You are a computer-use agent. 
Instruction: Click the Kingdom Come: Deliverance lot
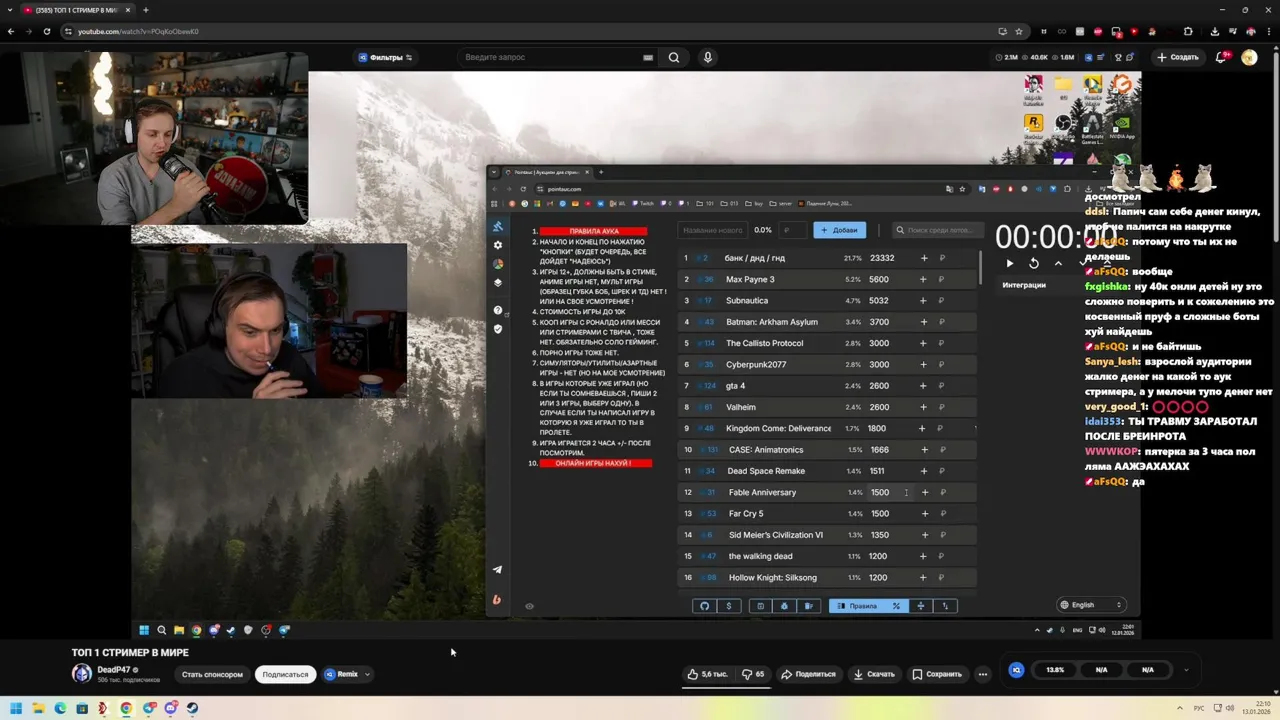pyautogui.click(x=828, y=428)
